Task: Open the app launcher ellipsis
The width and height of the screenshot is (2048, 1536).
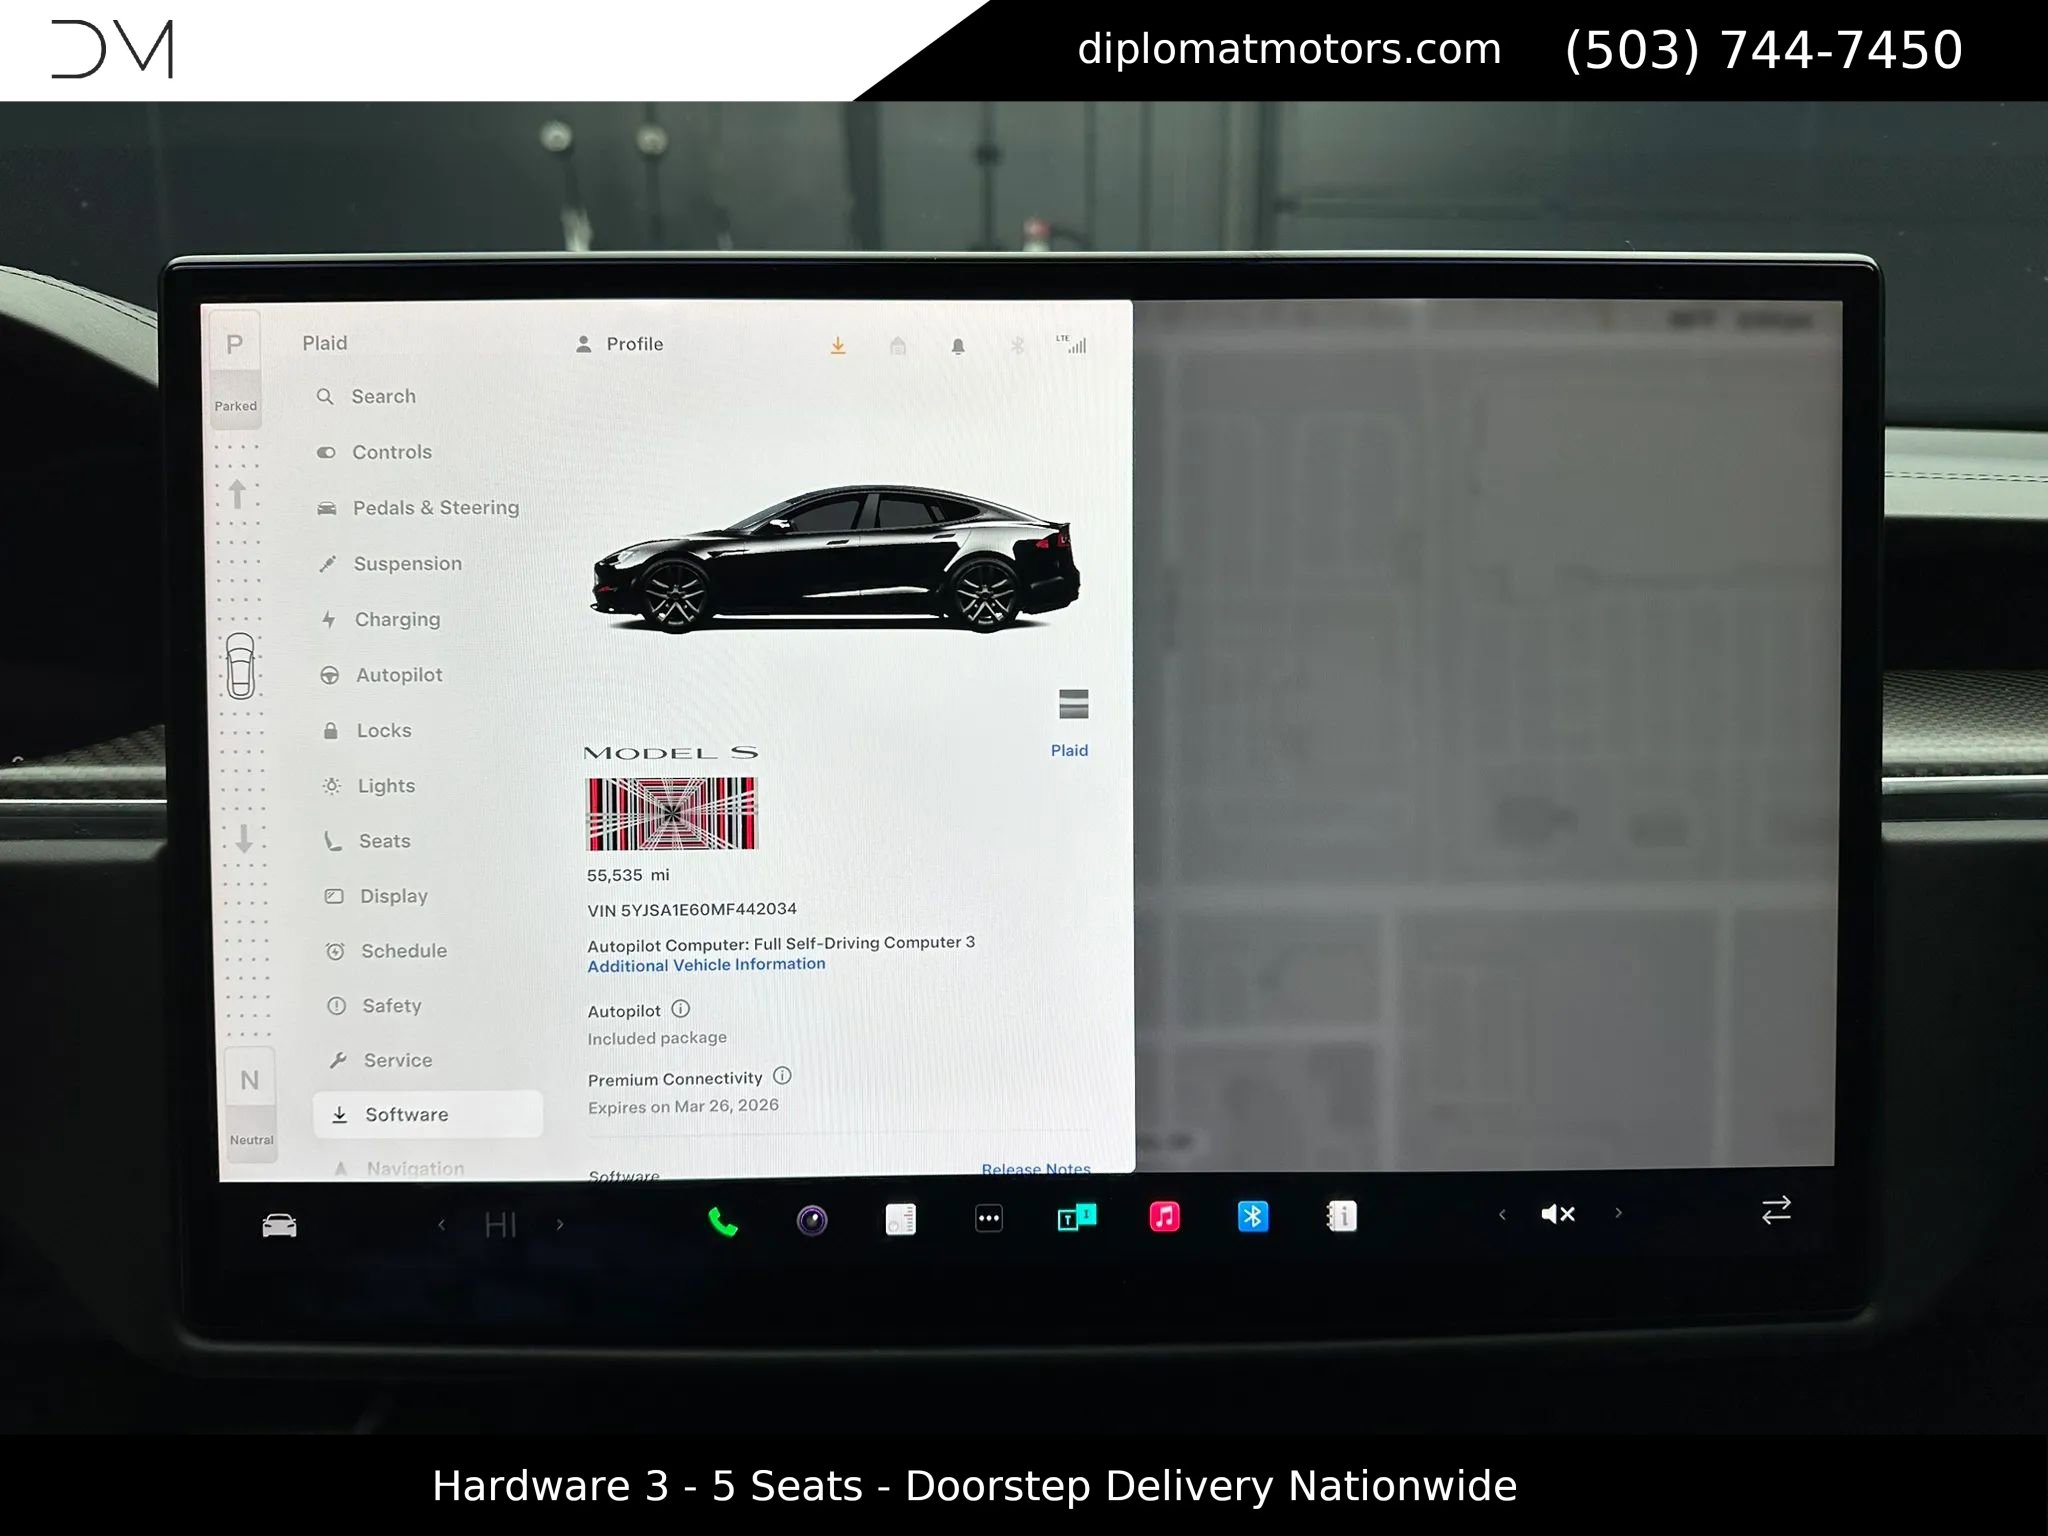Action: [988, 1218]
